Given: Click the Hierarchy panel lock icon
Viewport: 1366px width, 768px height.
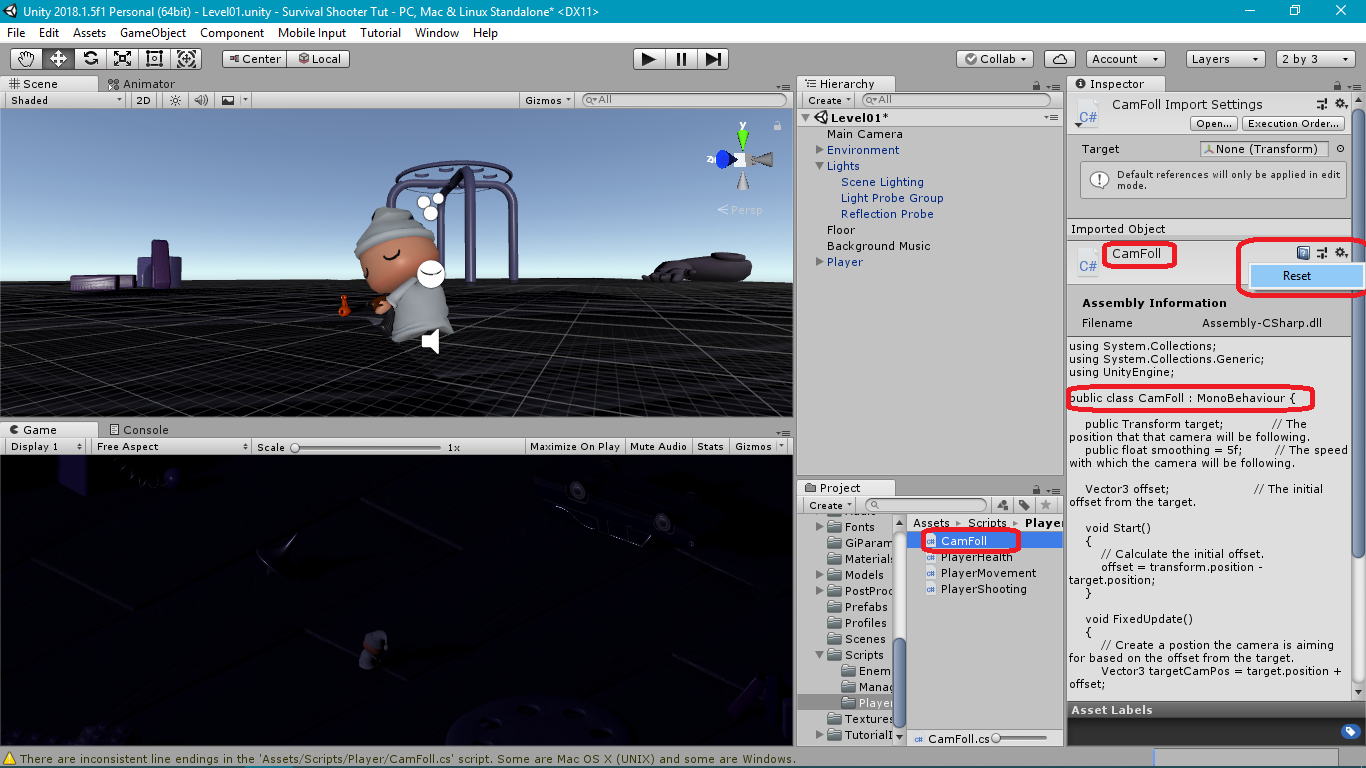Looking at the screenshot, I should 1035,84.
